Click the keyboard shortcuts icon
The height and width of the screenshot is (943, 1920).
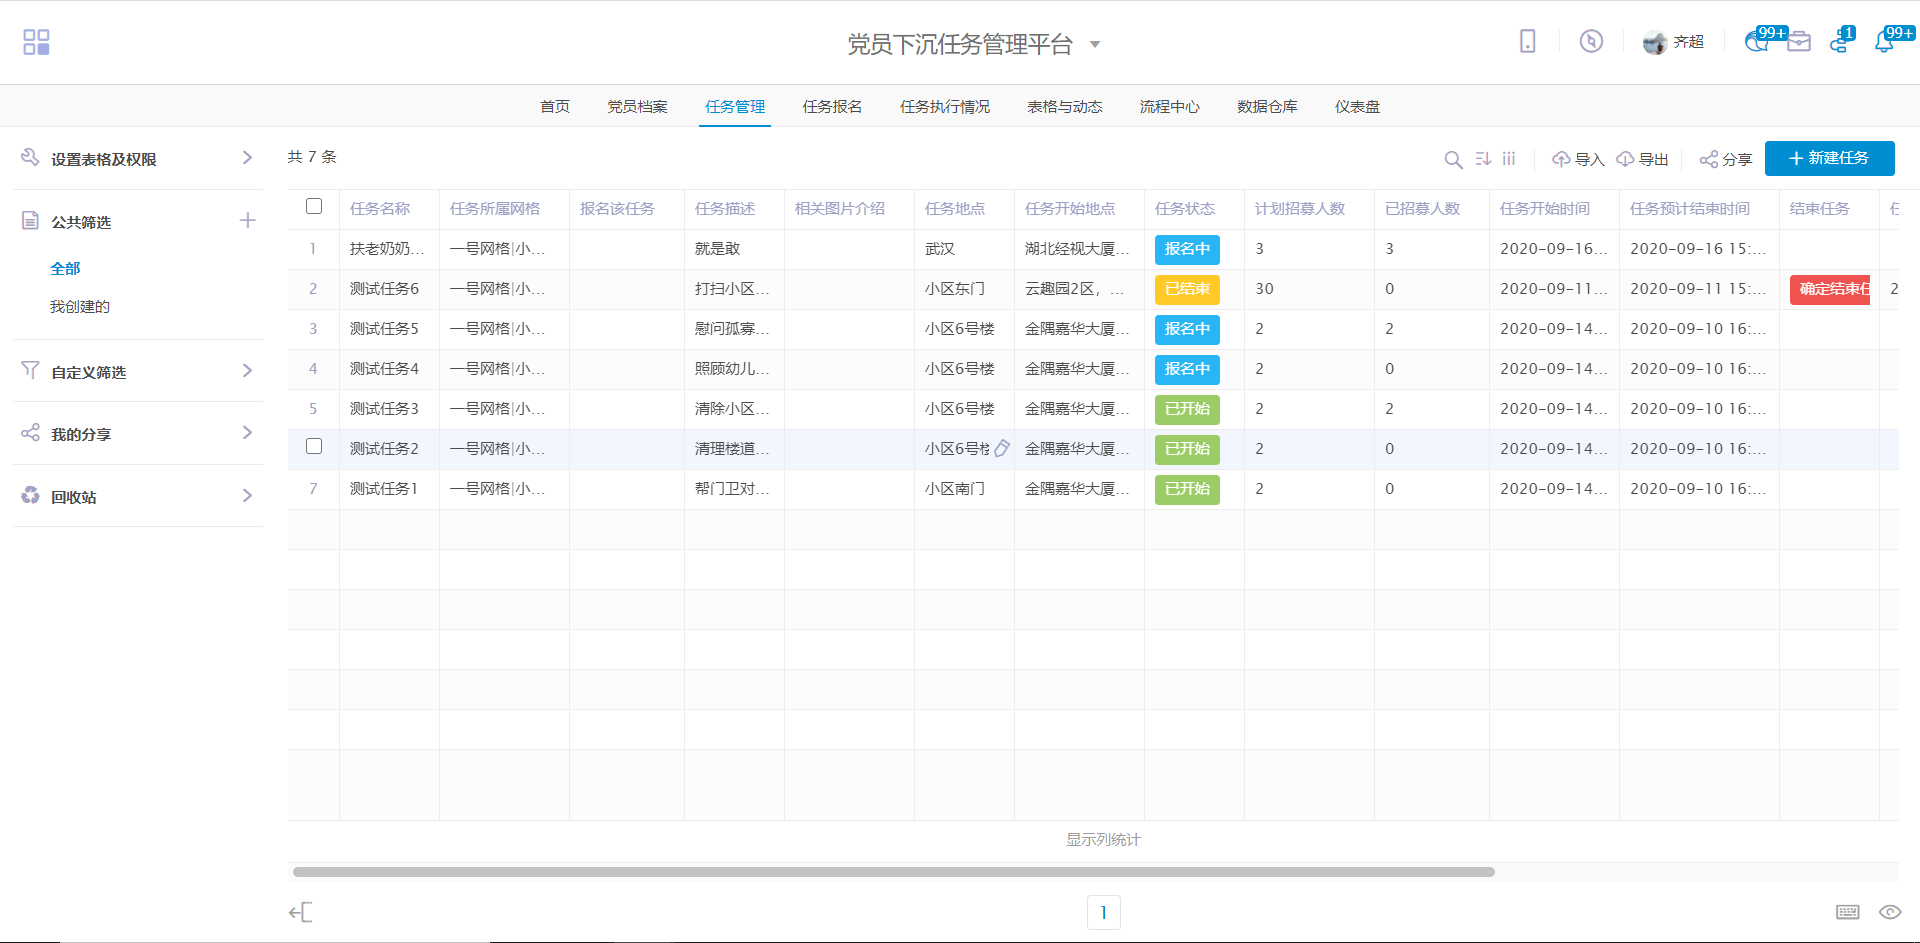coord(1847,912)
